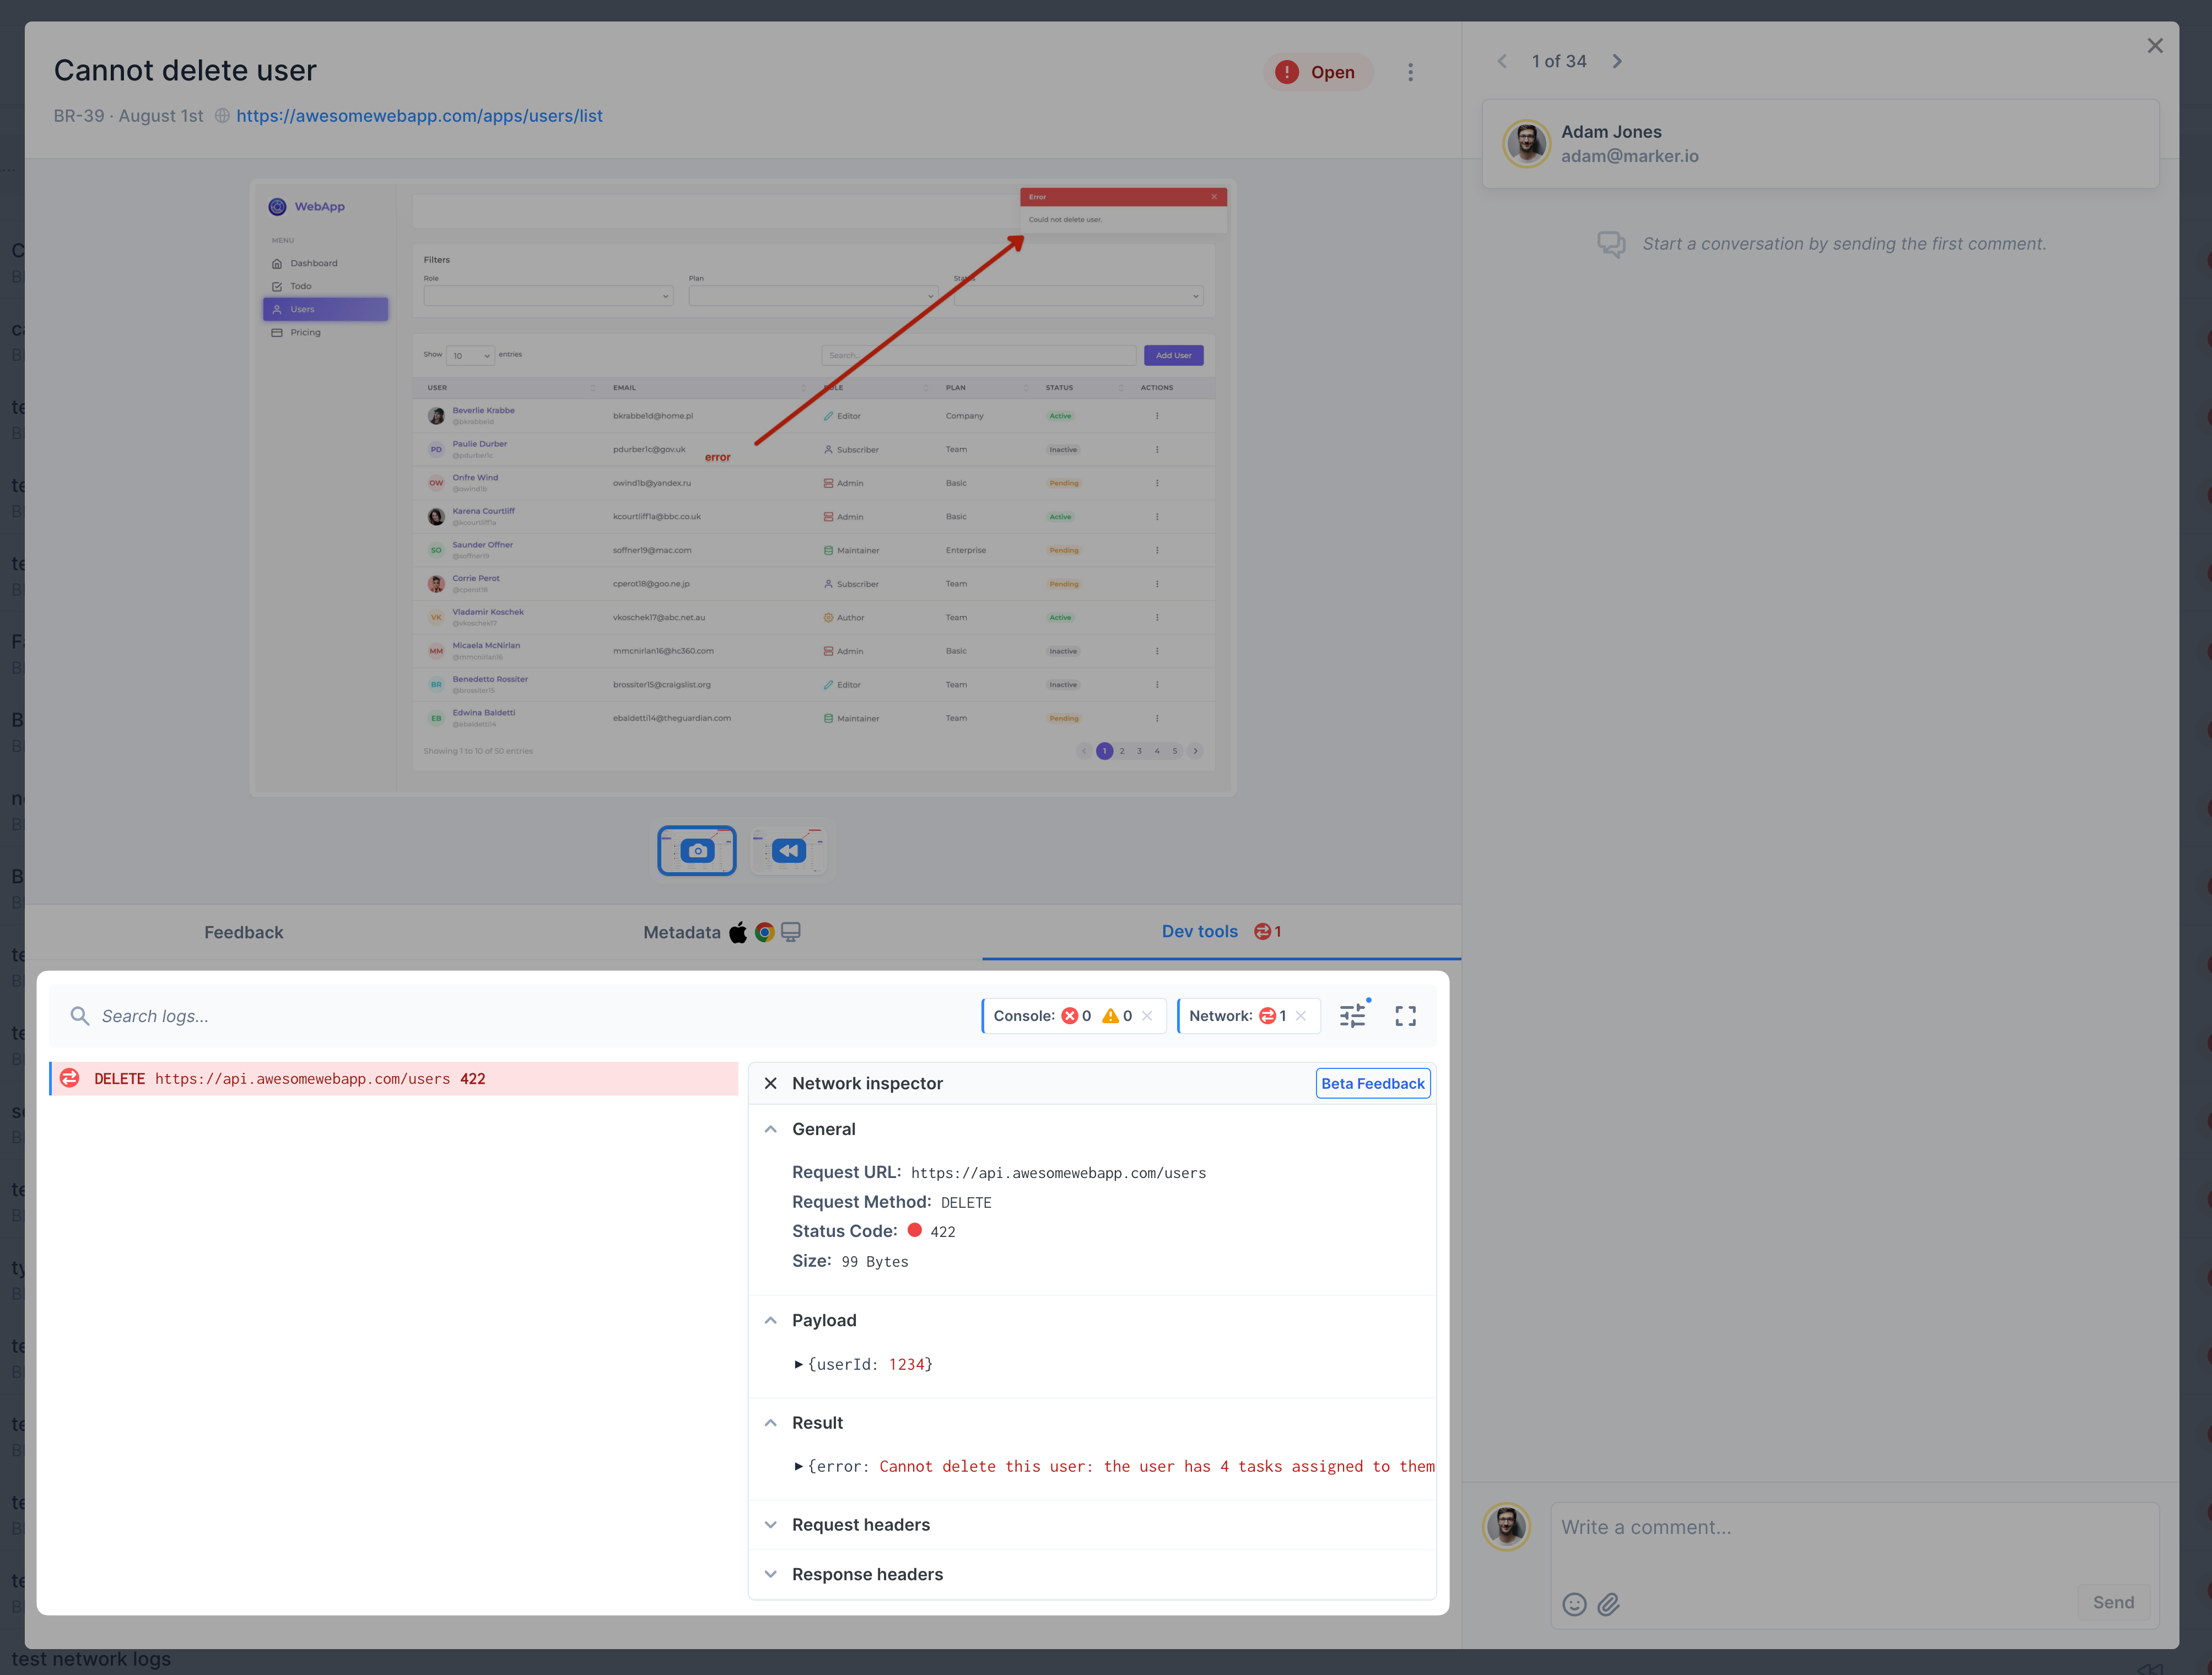Click the globe icon before the URL
Screen dimensions: 2212x1675
(222, 116)
